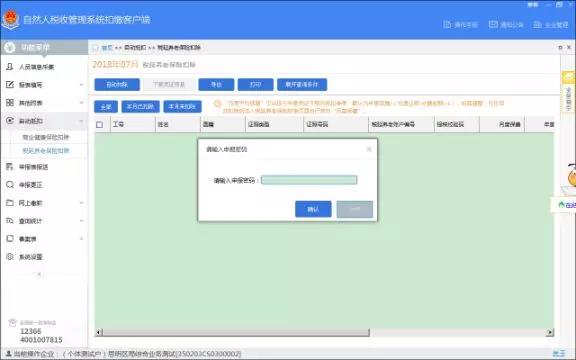Image resolution: width=576 pixels, height=360 pixels.
Task: Expand the 报表填写 menu arrow
Action: coord(81,85)
